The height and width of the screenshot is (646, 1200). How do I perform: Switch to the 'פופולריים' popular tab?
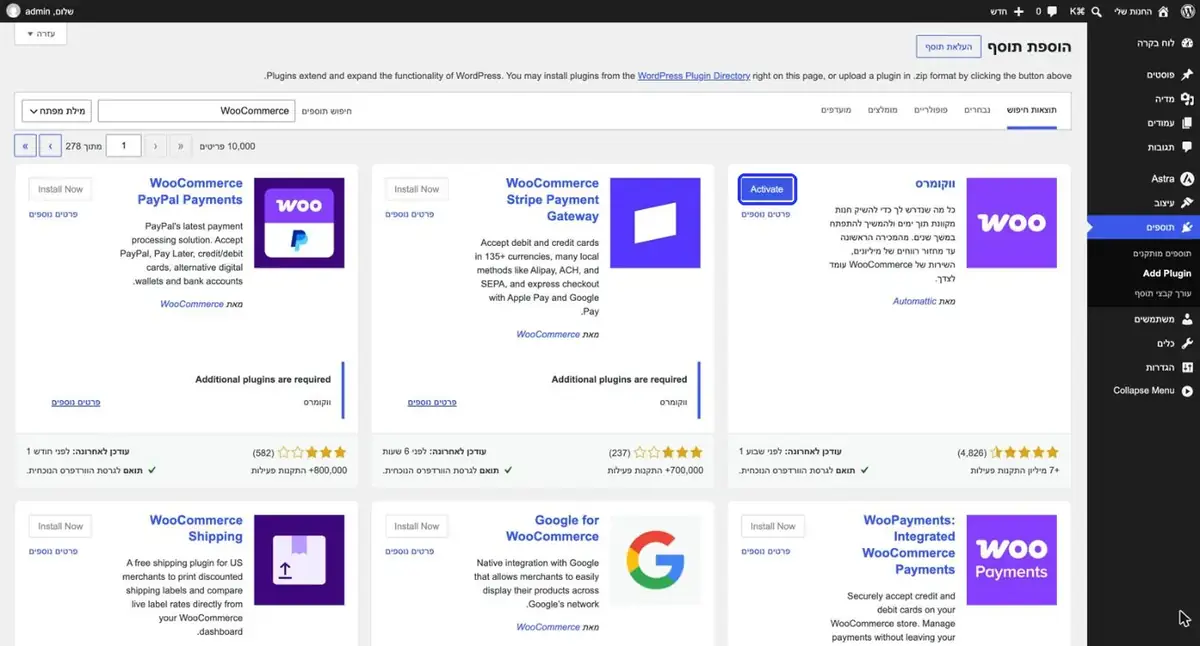[930, 110]
